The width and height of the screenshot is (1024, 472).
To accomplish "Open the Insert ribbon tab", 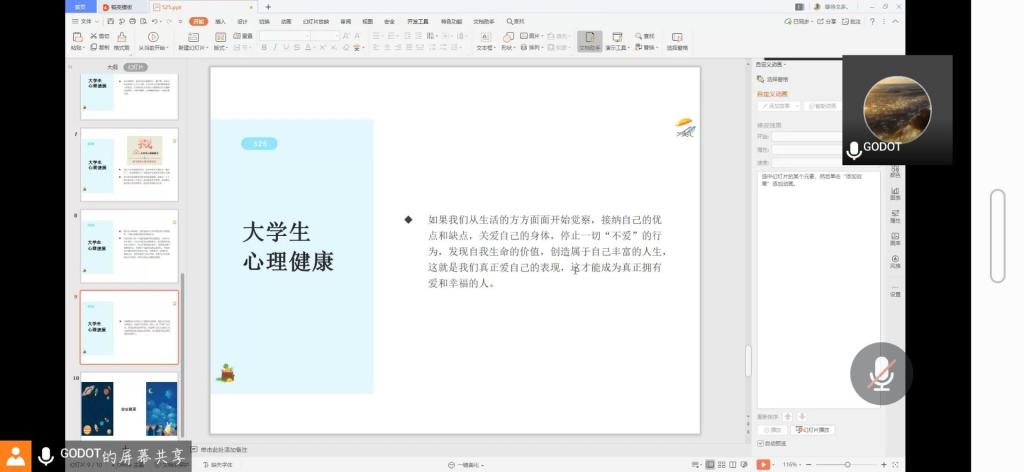I will pyautogui.click(x=220, y=21).
